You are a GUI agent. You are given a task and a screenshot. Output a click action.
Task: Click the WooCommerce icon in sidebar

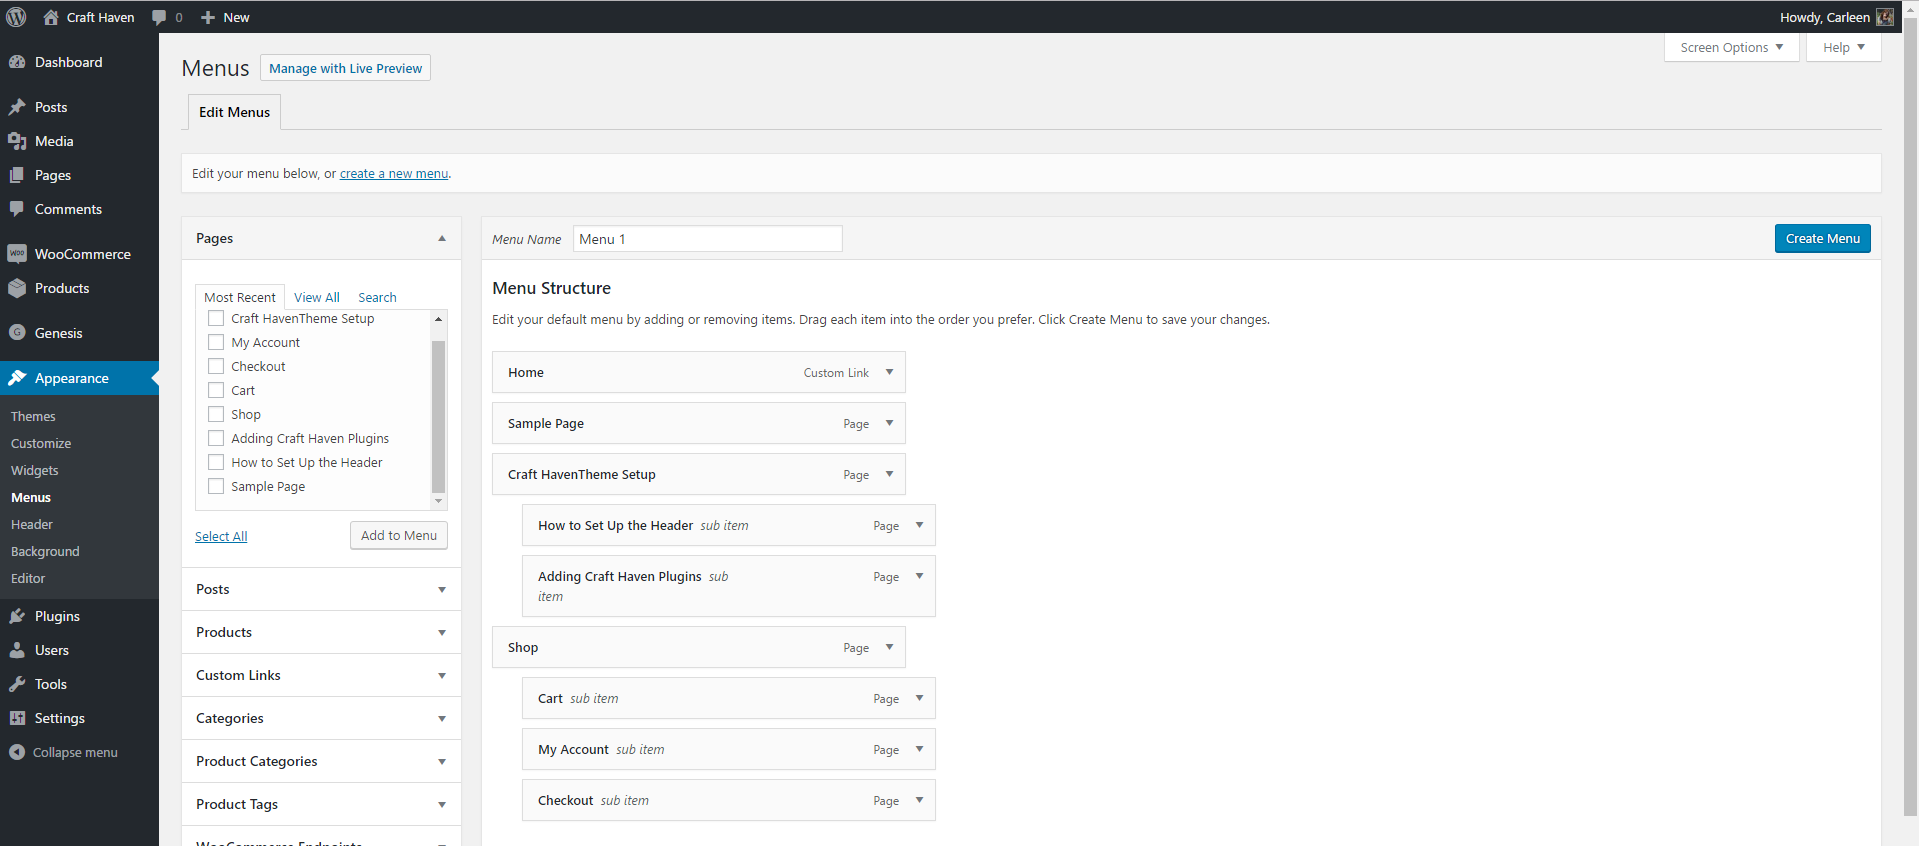17,254
